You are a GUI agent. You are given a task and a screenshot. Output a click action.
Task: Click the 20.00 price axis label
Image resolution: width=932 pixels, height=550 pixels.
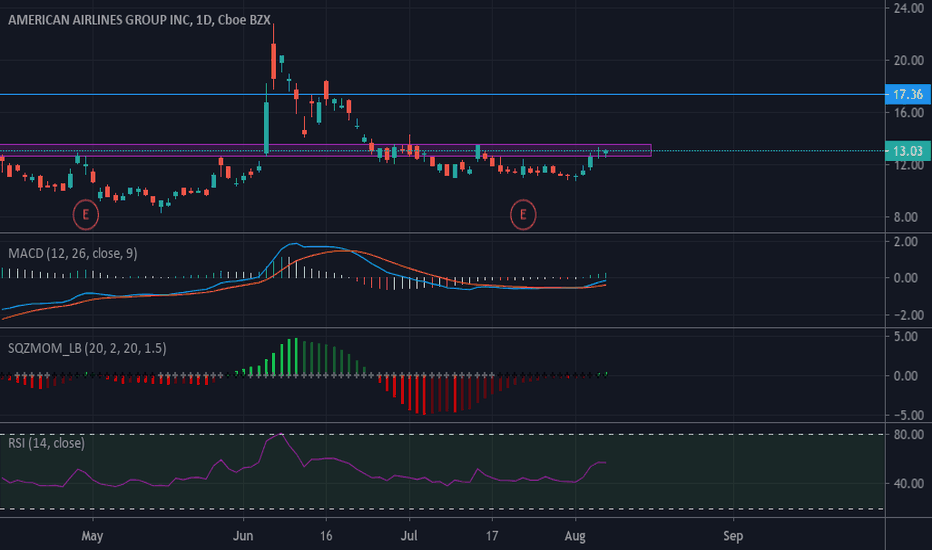point(909,60)
